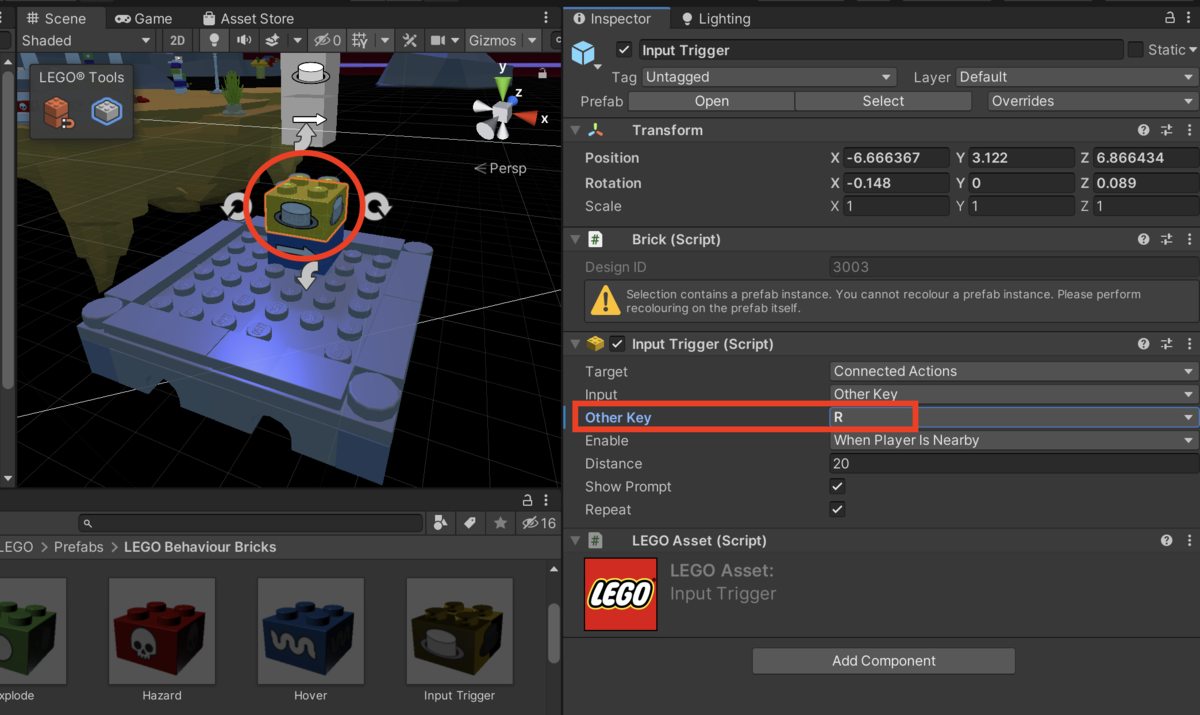This screenshot has width=1200, height=715.
Task: Toggle hidden objects visibility icon showing 0
Action: (x=327, y=41)
